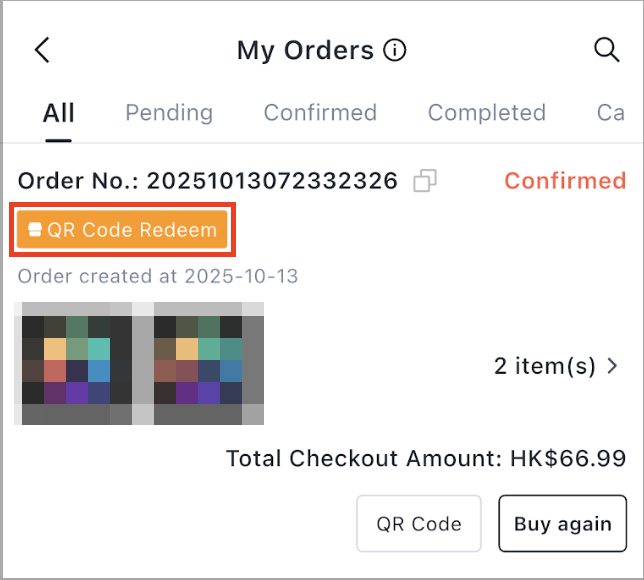Copy the order number with the copy icon

(x=425, y=181)
